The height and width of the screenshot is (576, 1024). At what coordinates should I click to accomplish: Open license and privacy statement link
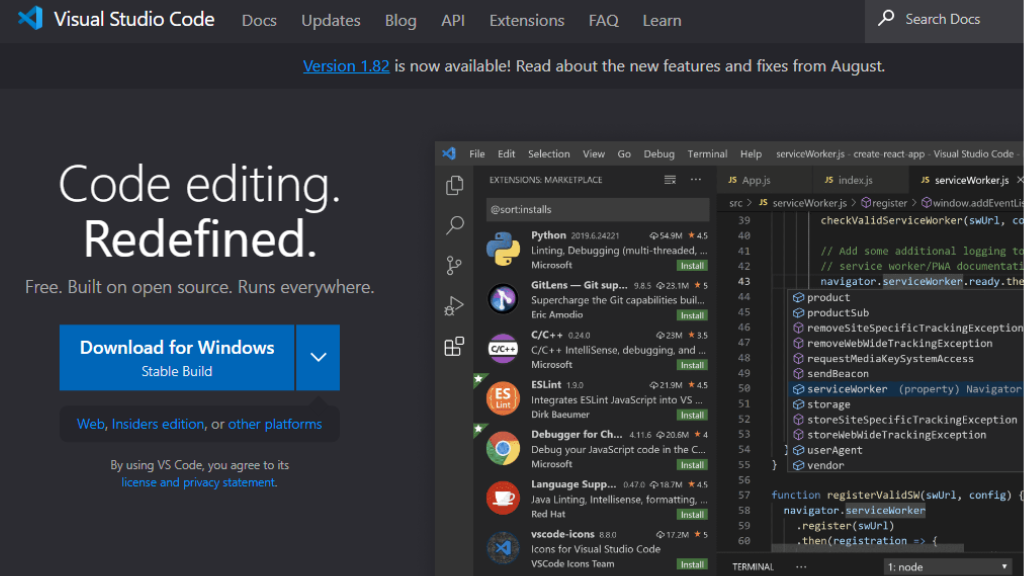click(198, 482)
